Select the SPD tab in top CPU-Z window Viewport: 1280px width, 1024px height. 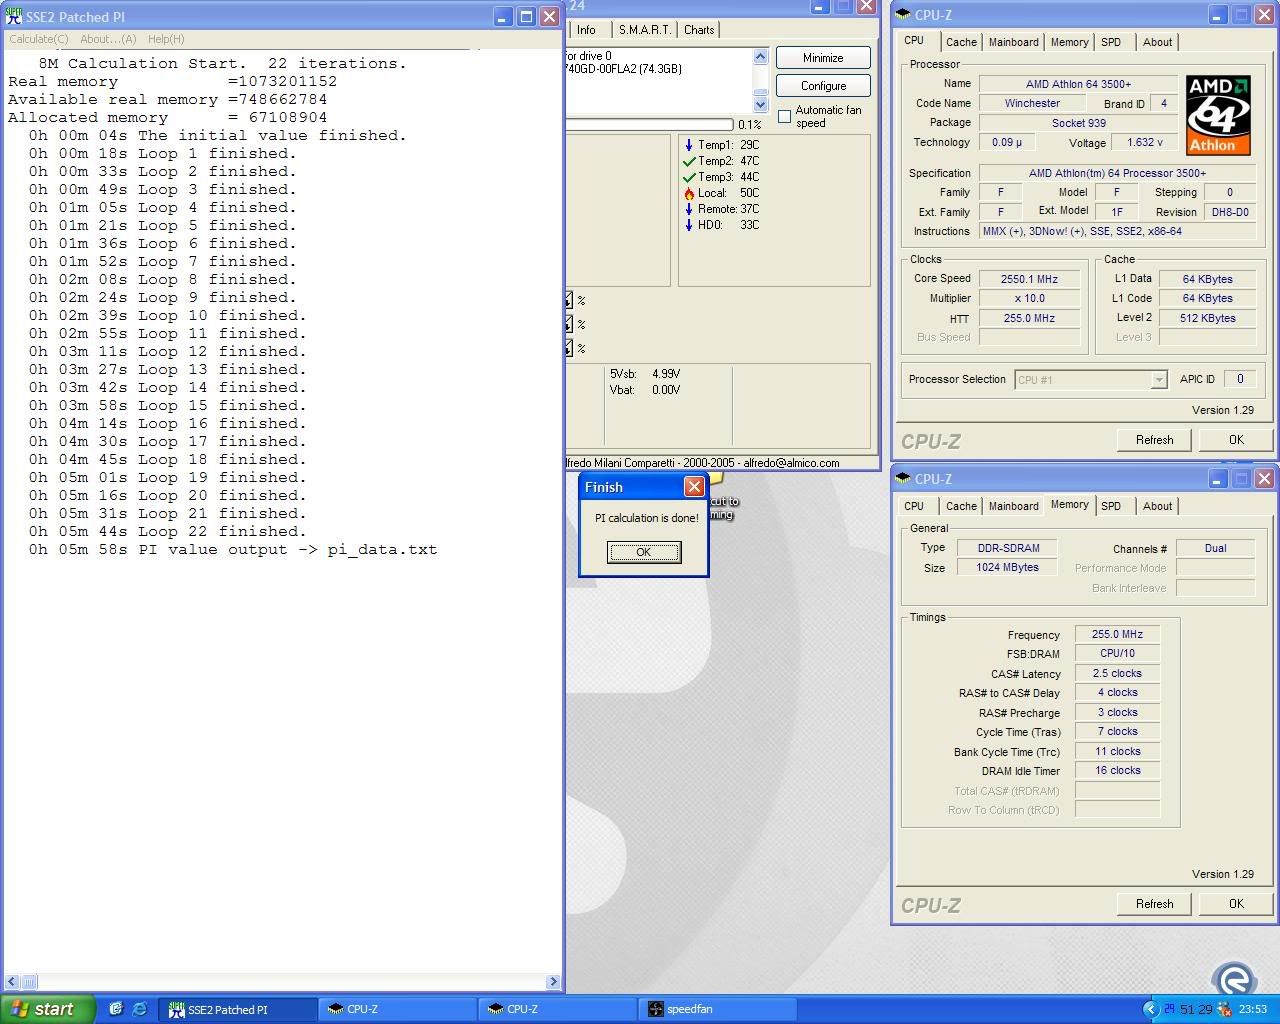point(1111,42)
